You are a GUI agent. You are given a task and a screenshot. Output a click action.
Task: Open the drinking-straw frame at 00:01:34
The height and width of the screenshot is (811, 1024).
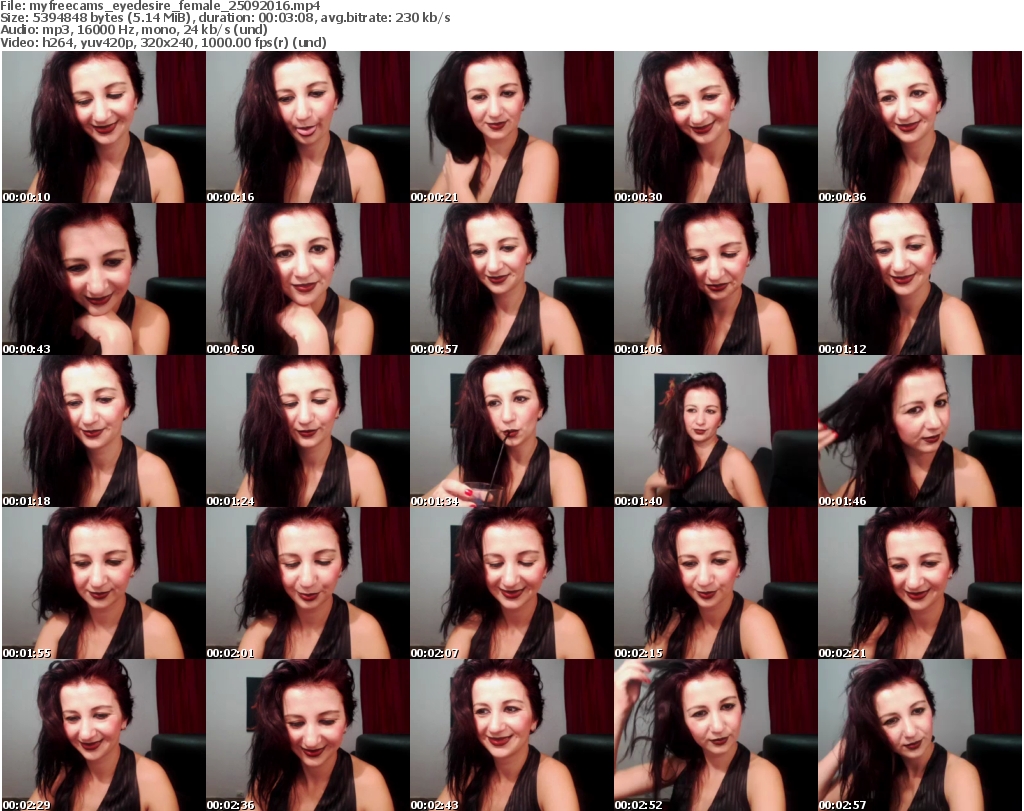[x=511, y=432]
